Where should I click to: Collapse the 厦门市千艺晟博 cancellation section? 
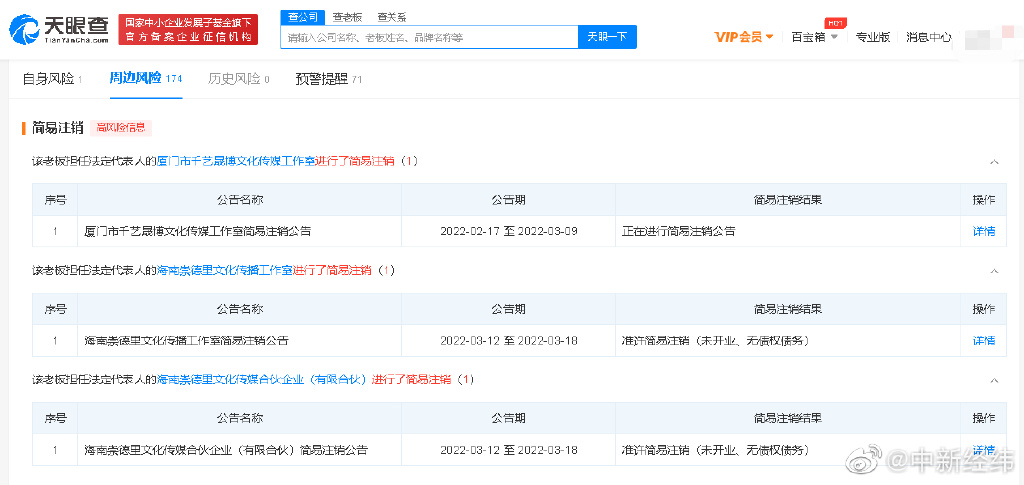[x=994, y=161]
